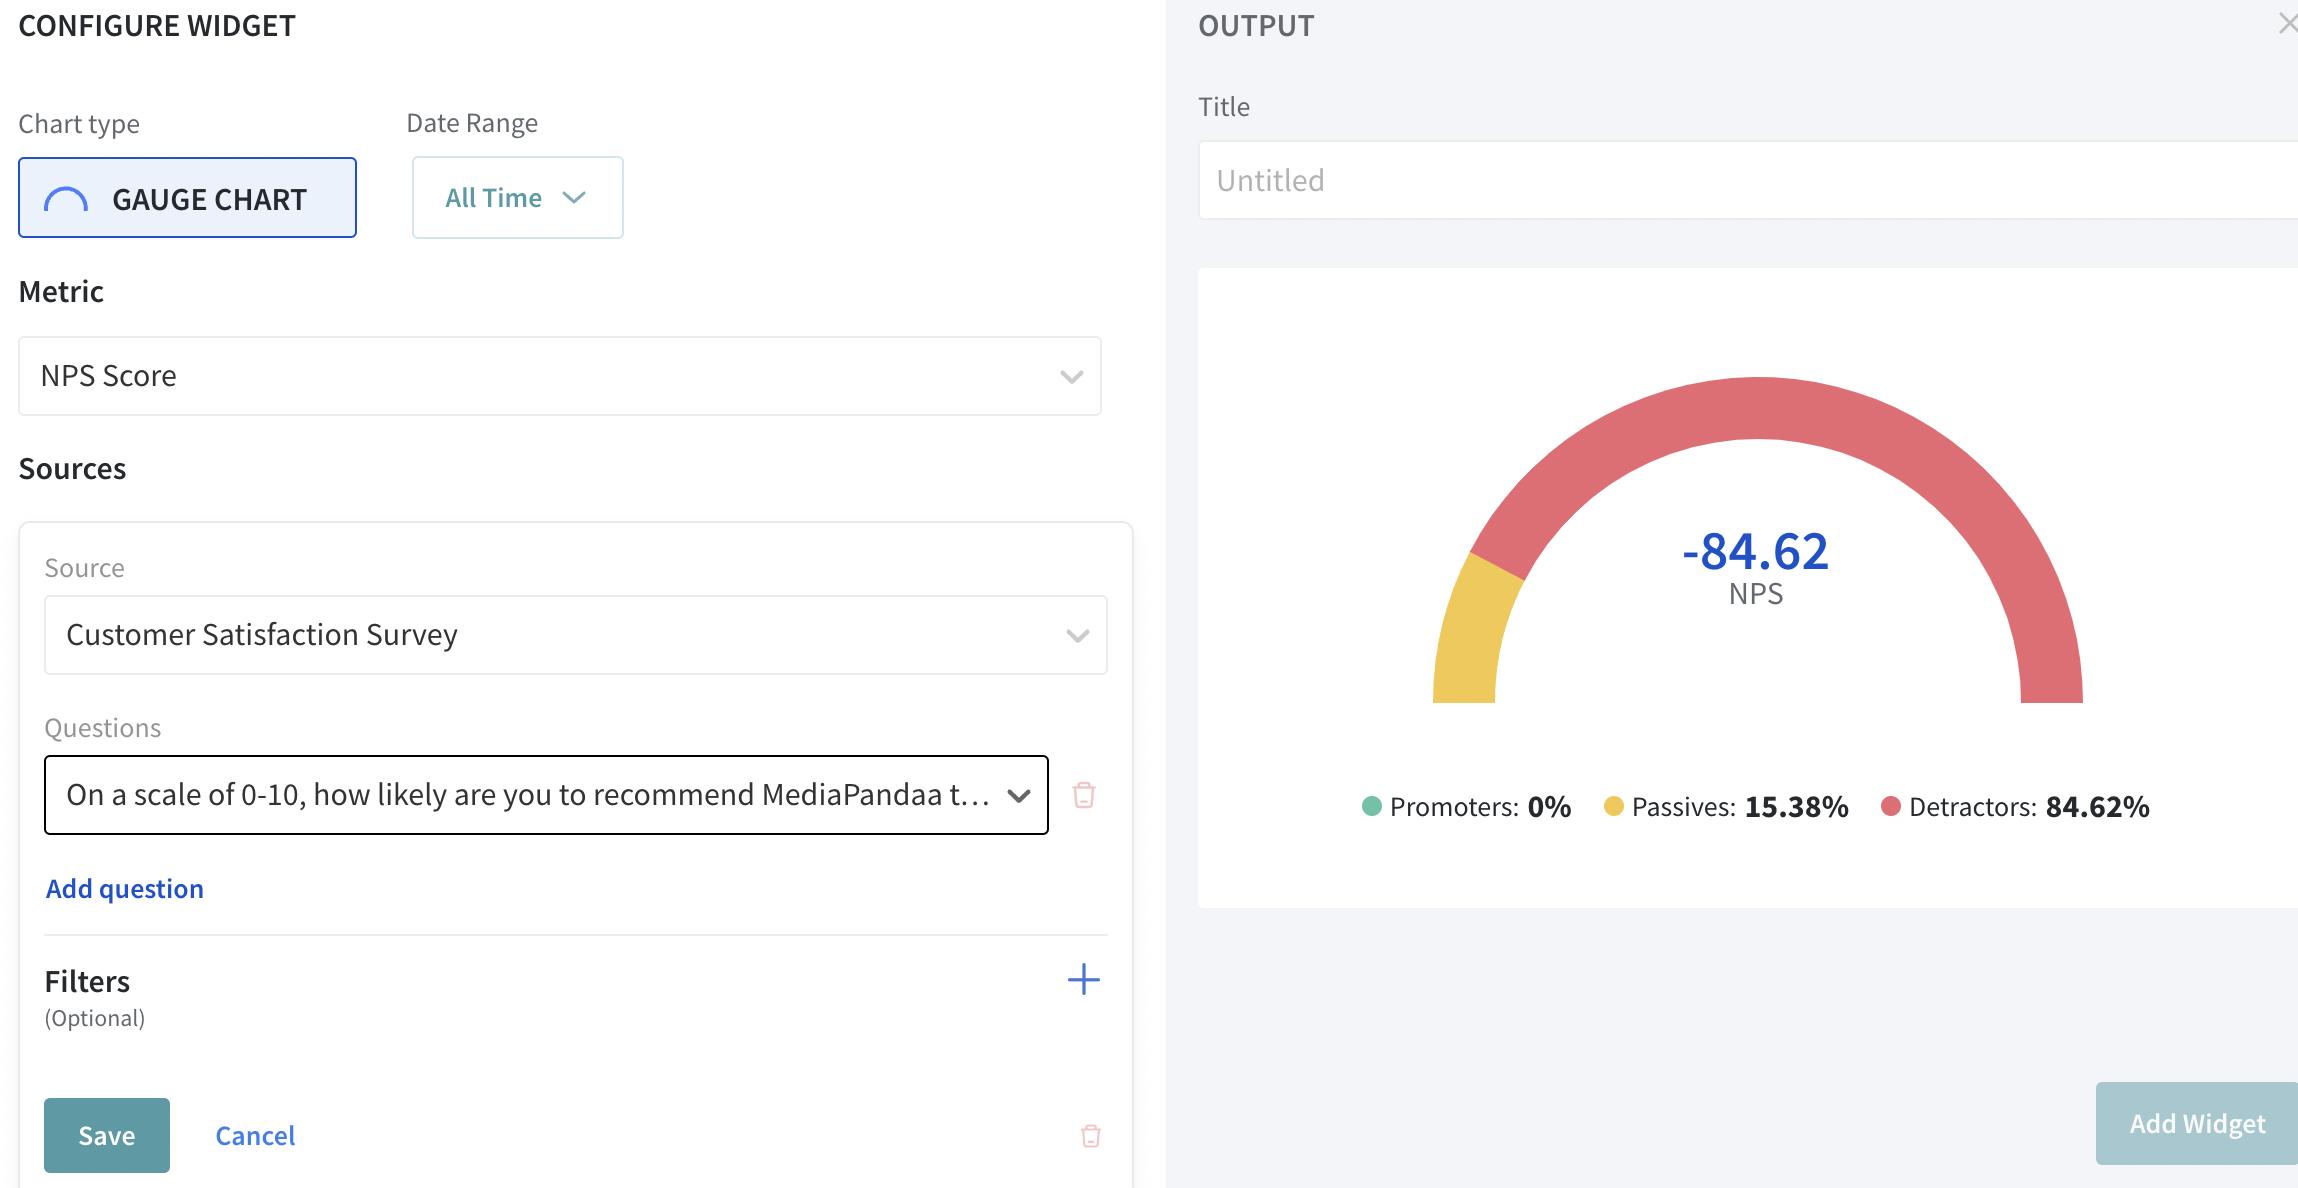Screen dimensions: 2298x1188
Task: Click the red Detractors legend dot
Action: (x=1890, y=806)
